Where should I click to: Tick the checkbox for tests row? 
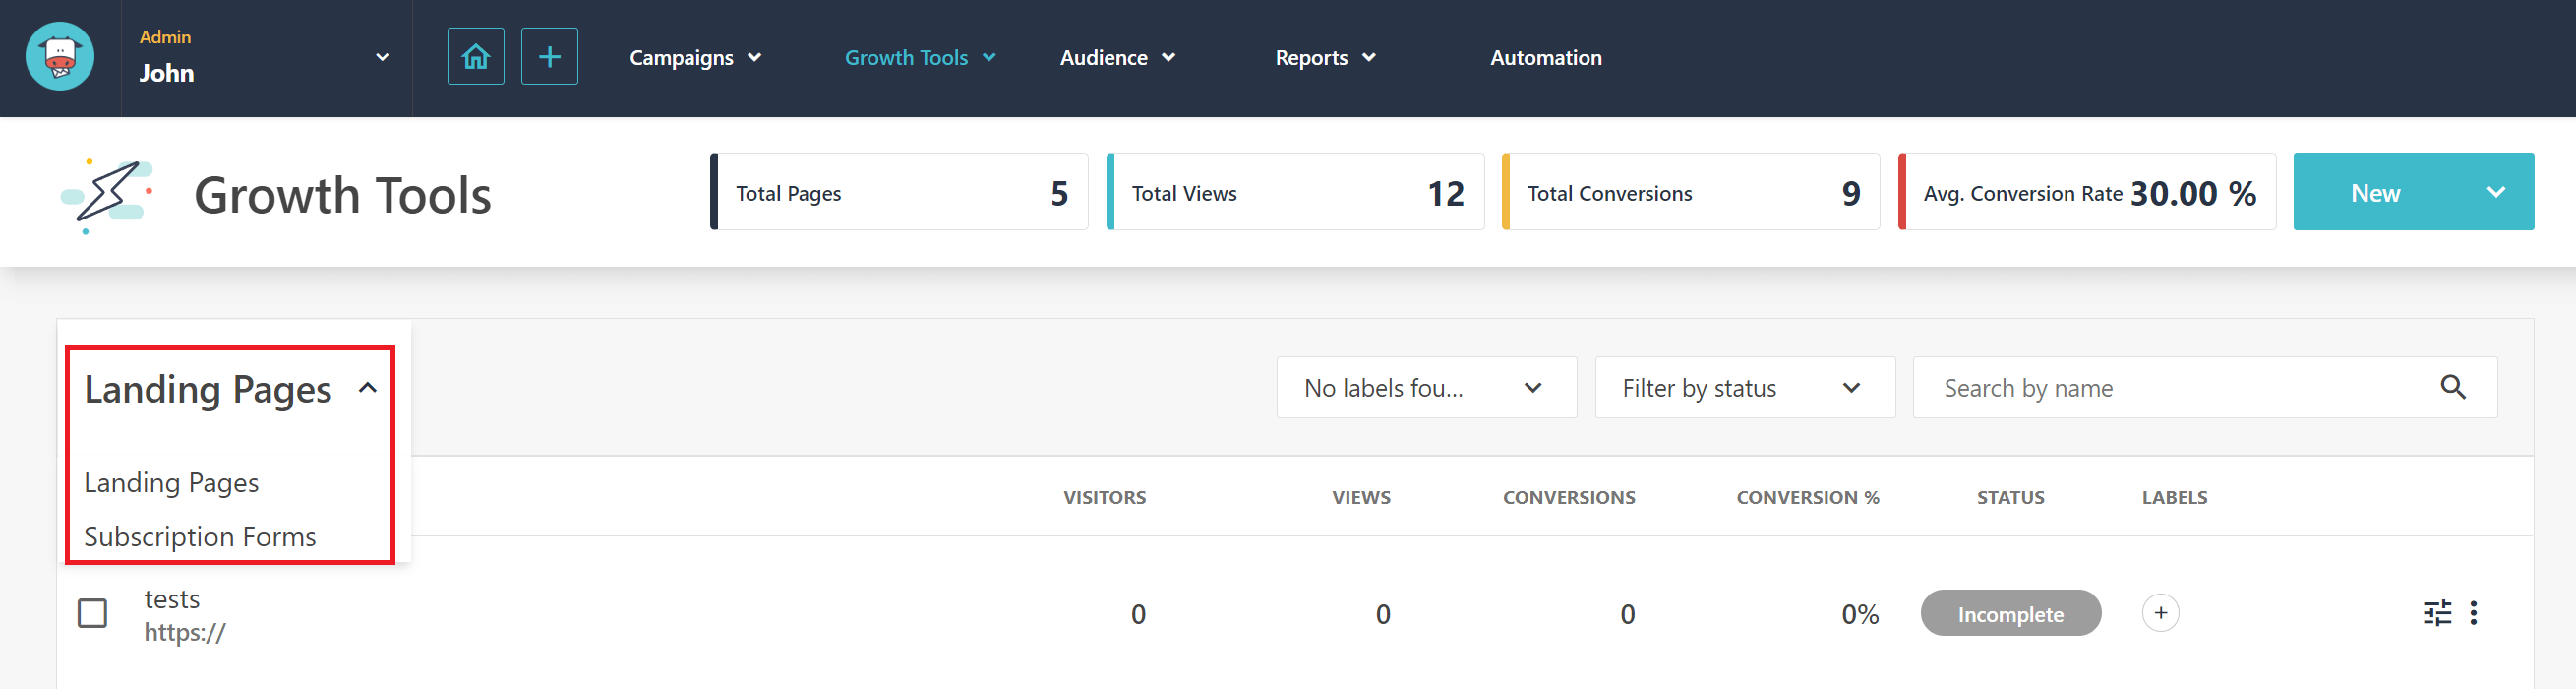click(x=92, y=613)
